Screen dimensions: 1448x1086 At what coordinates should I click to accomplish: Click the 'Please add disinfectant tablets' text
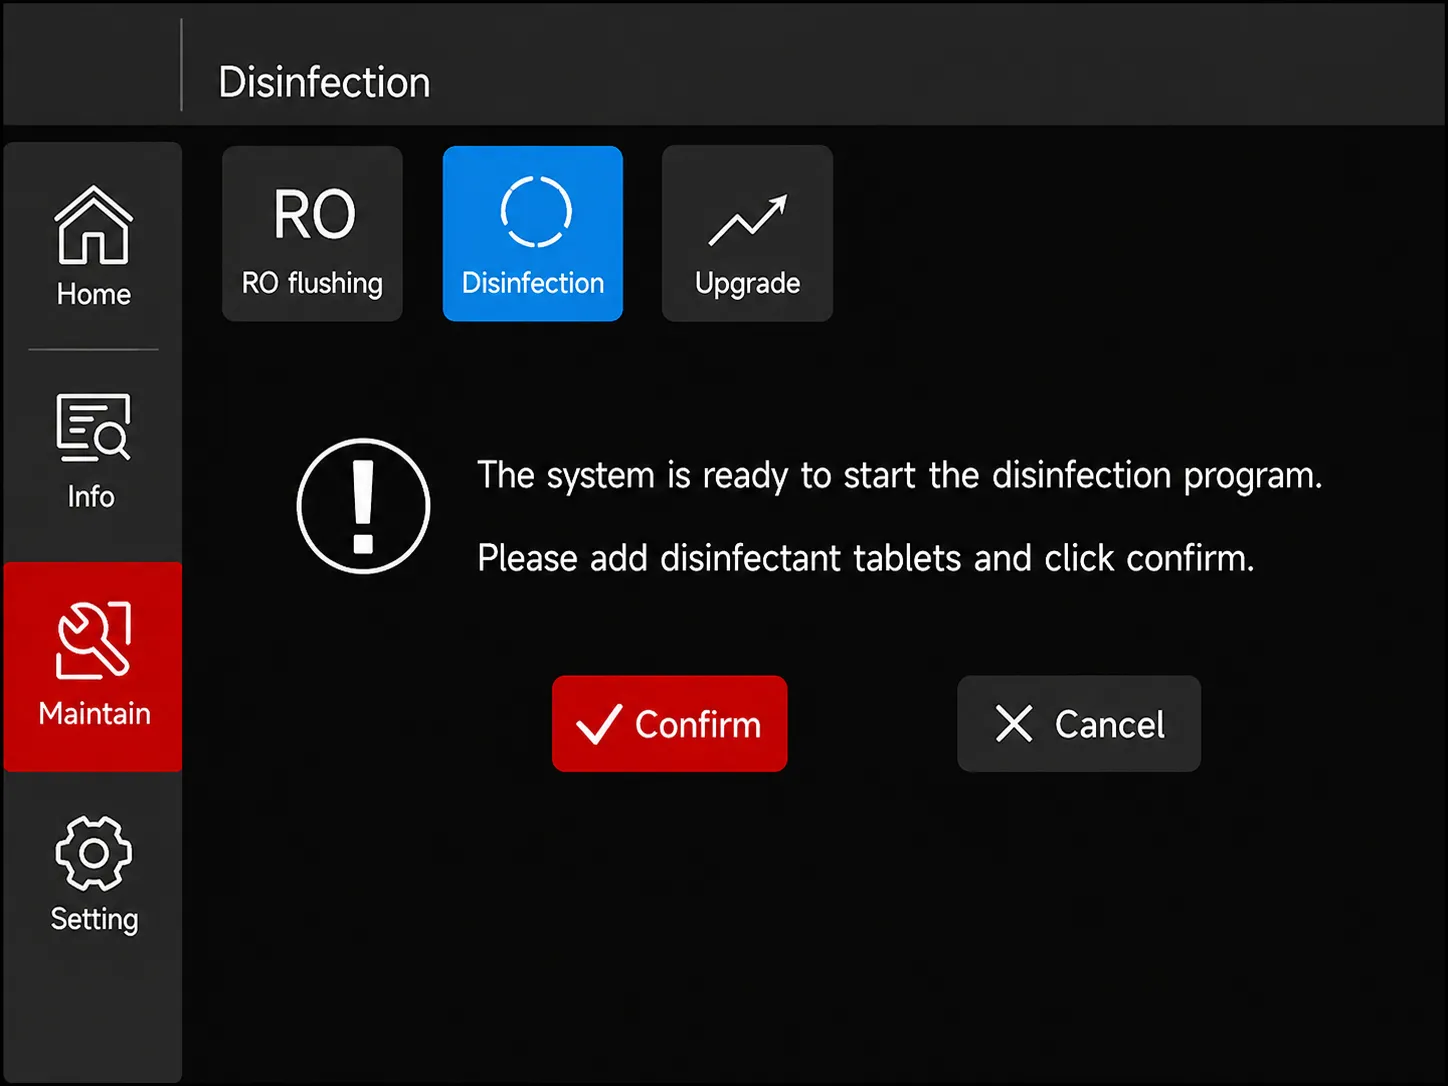tap(865, 558)
